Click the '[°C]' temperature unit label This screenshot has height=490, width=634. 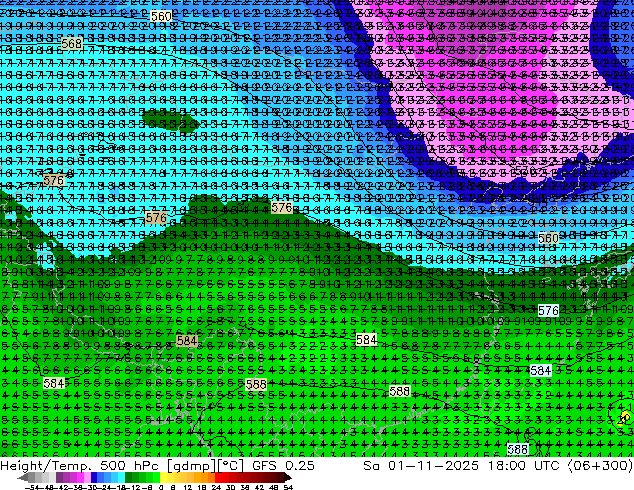tap(231, 465)
